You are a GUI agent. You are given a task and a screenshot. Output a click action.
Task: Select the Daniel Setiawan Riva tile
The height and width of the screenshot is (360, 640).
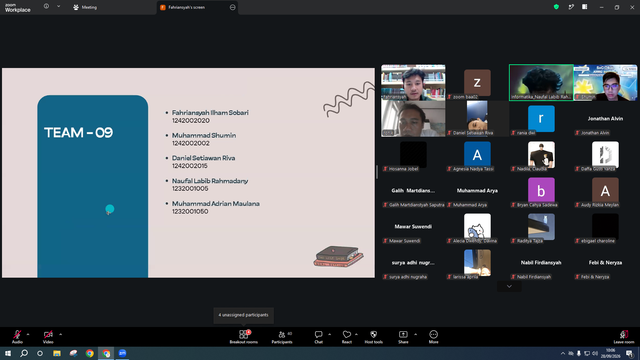pos(477,118)
